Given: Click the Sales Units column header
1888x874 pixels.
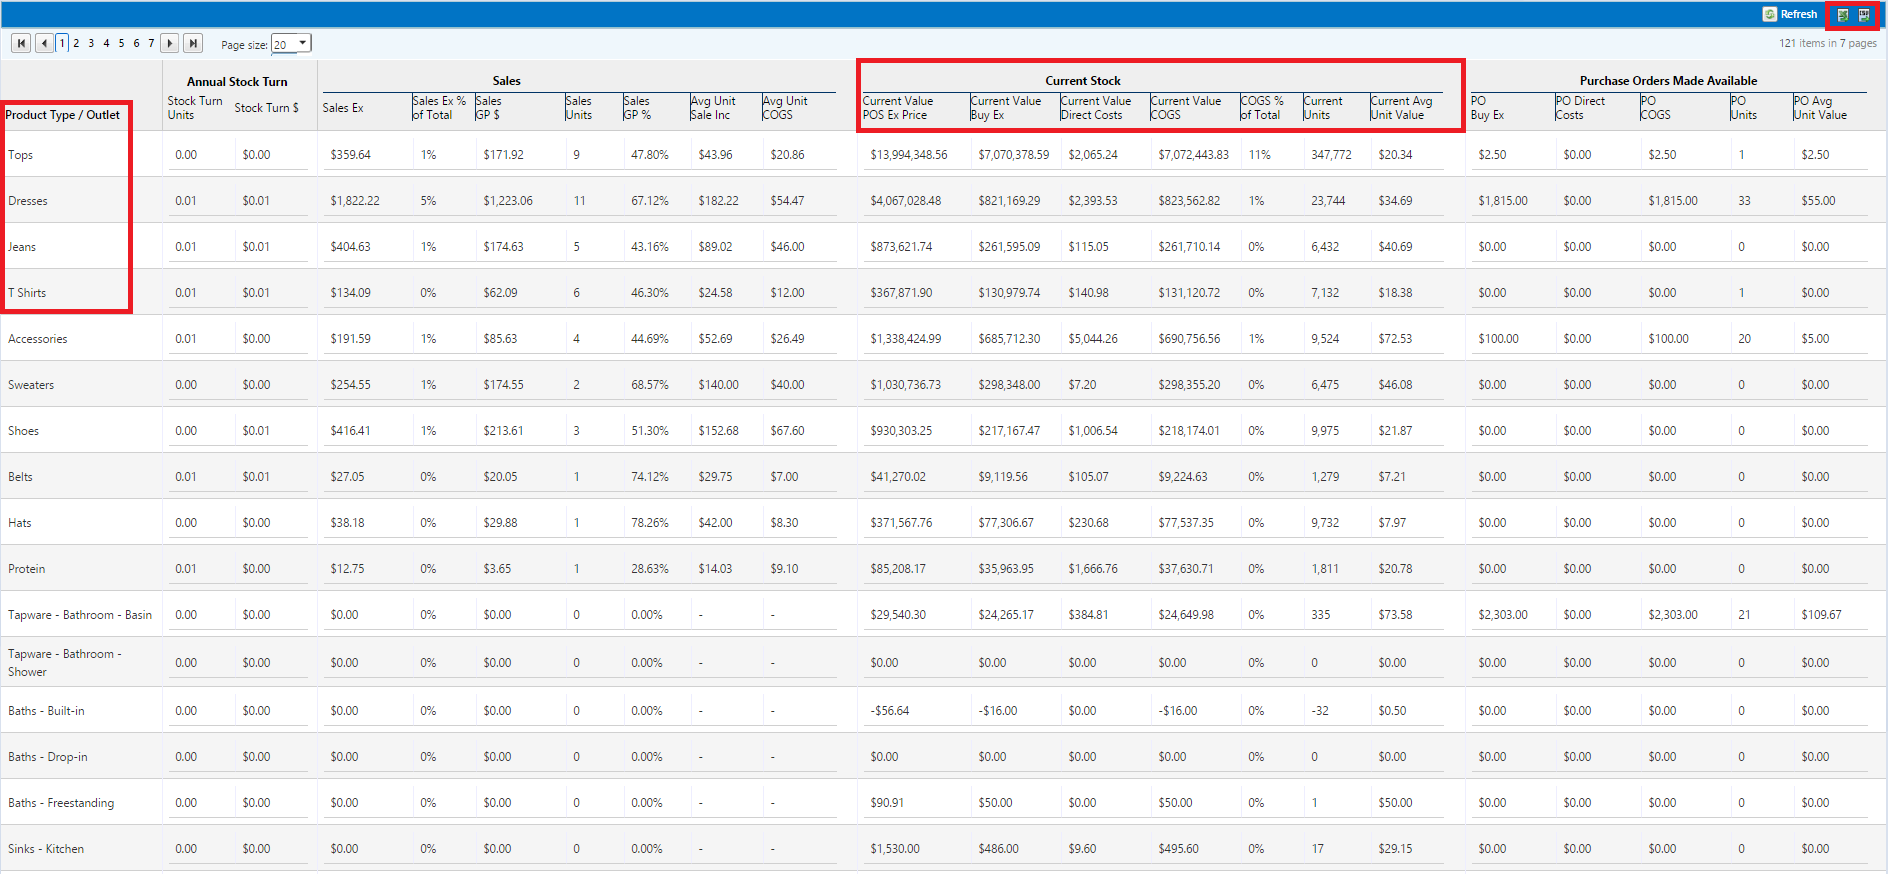Looking at the screenshot, I should coord(578,108).
